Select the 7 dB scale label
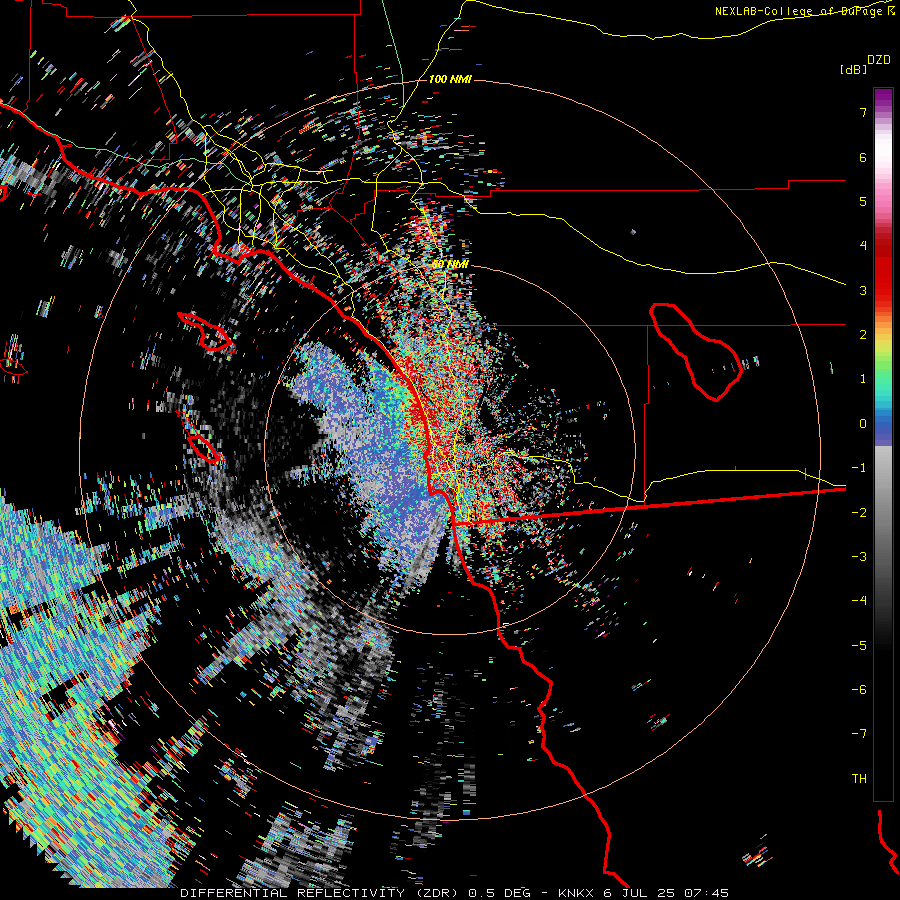Viewport: 900px width, 900px height. pos(863,112)
